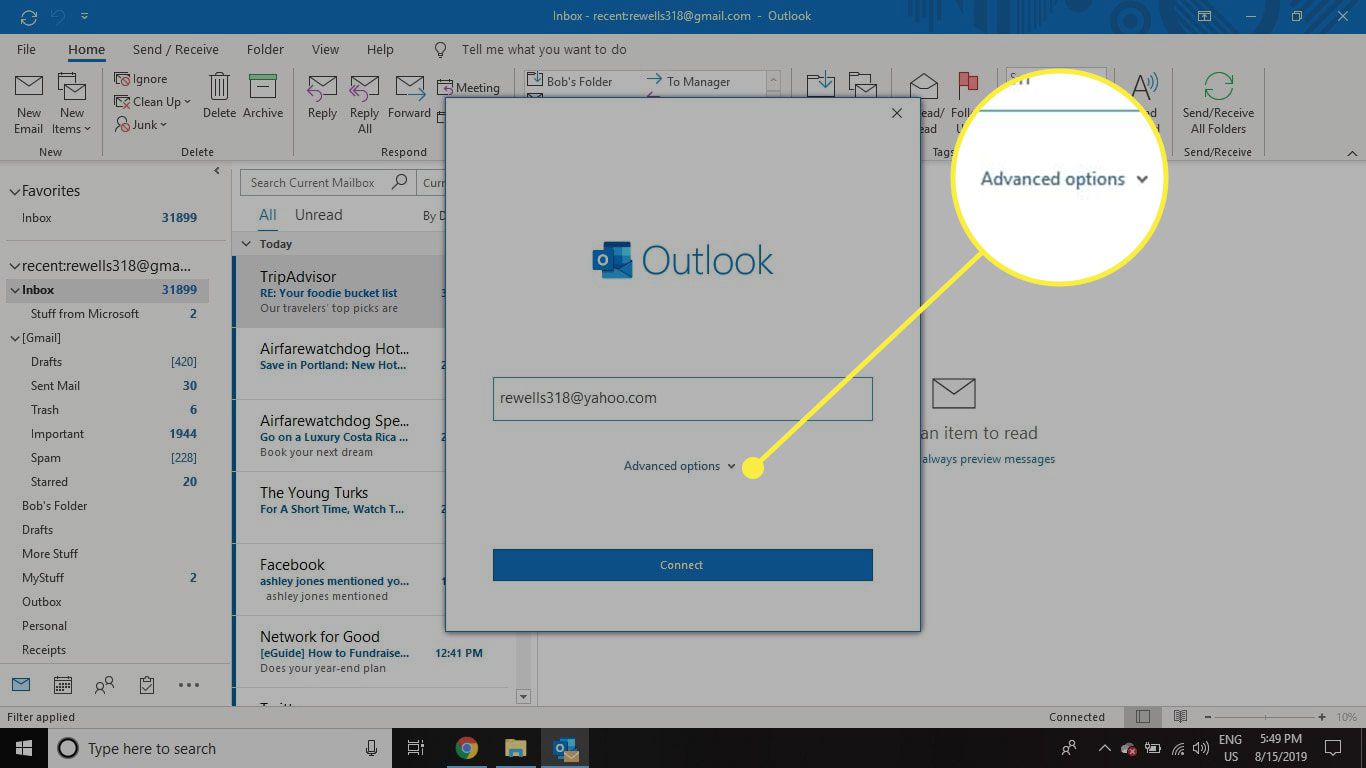1366x768 pixels.
Task: Click the email address input field
Action: point(682,398)
